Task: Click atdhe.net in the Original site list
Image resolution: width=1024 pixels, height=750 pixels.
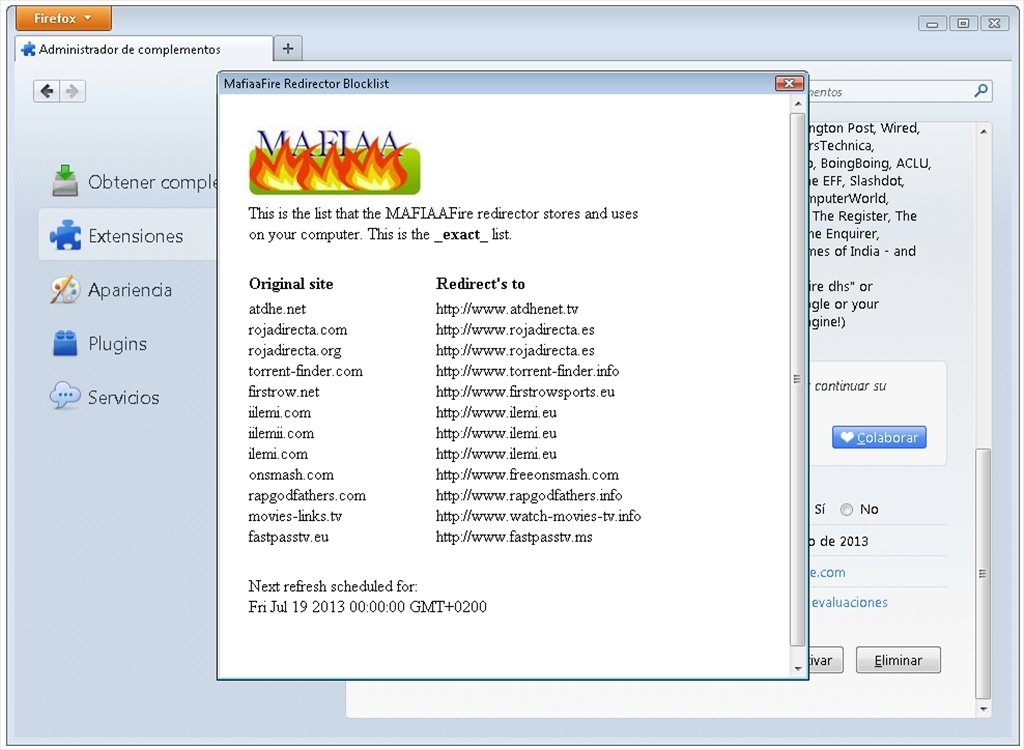Action: point(277,308)
